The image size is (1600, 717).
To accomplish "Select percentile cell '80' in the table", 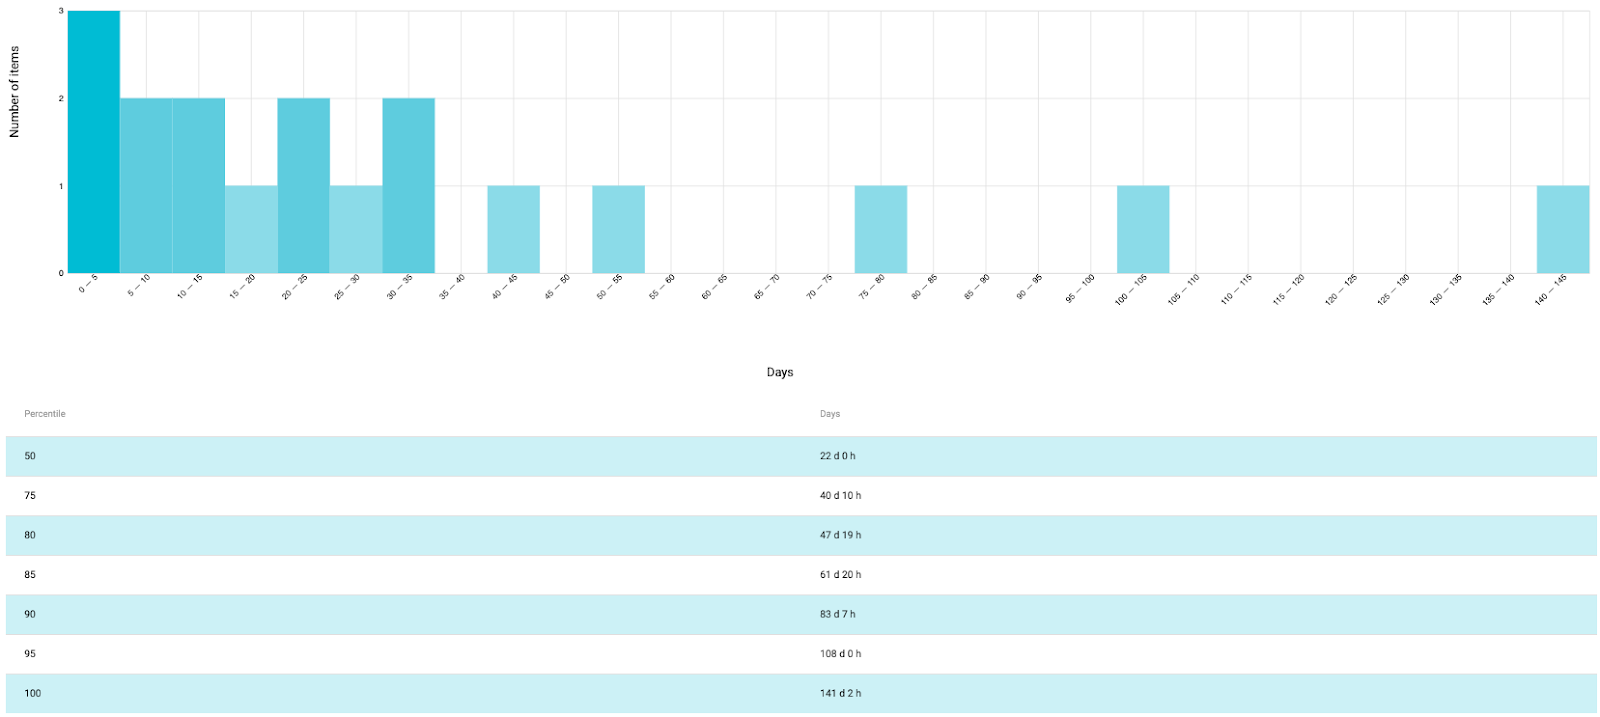I will point(30,535).
